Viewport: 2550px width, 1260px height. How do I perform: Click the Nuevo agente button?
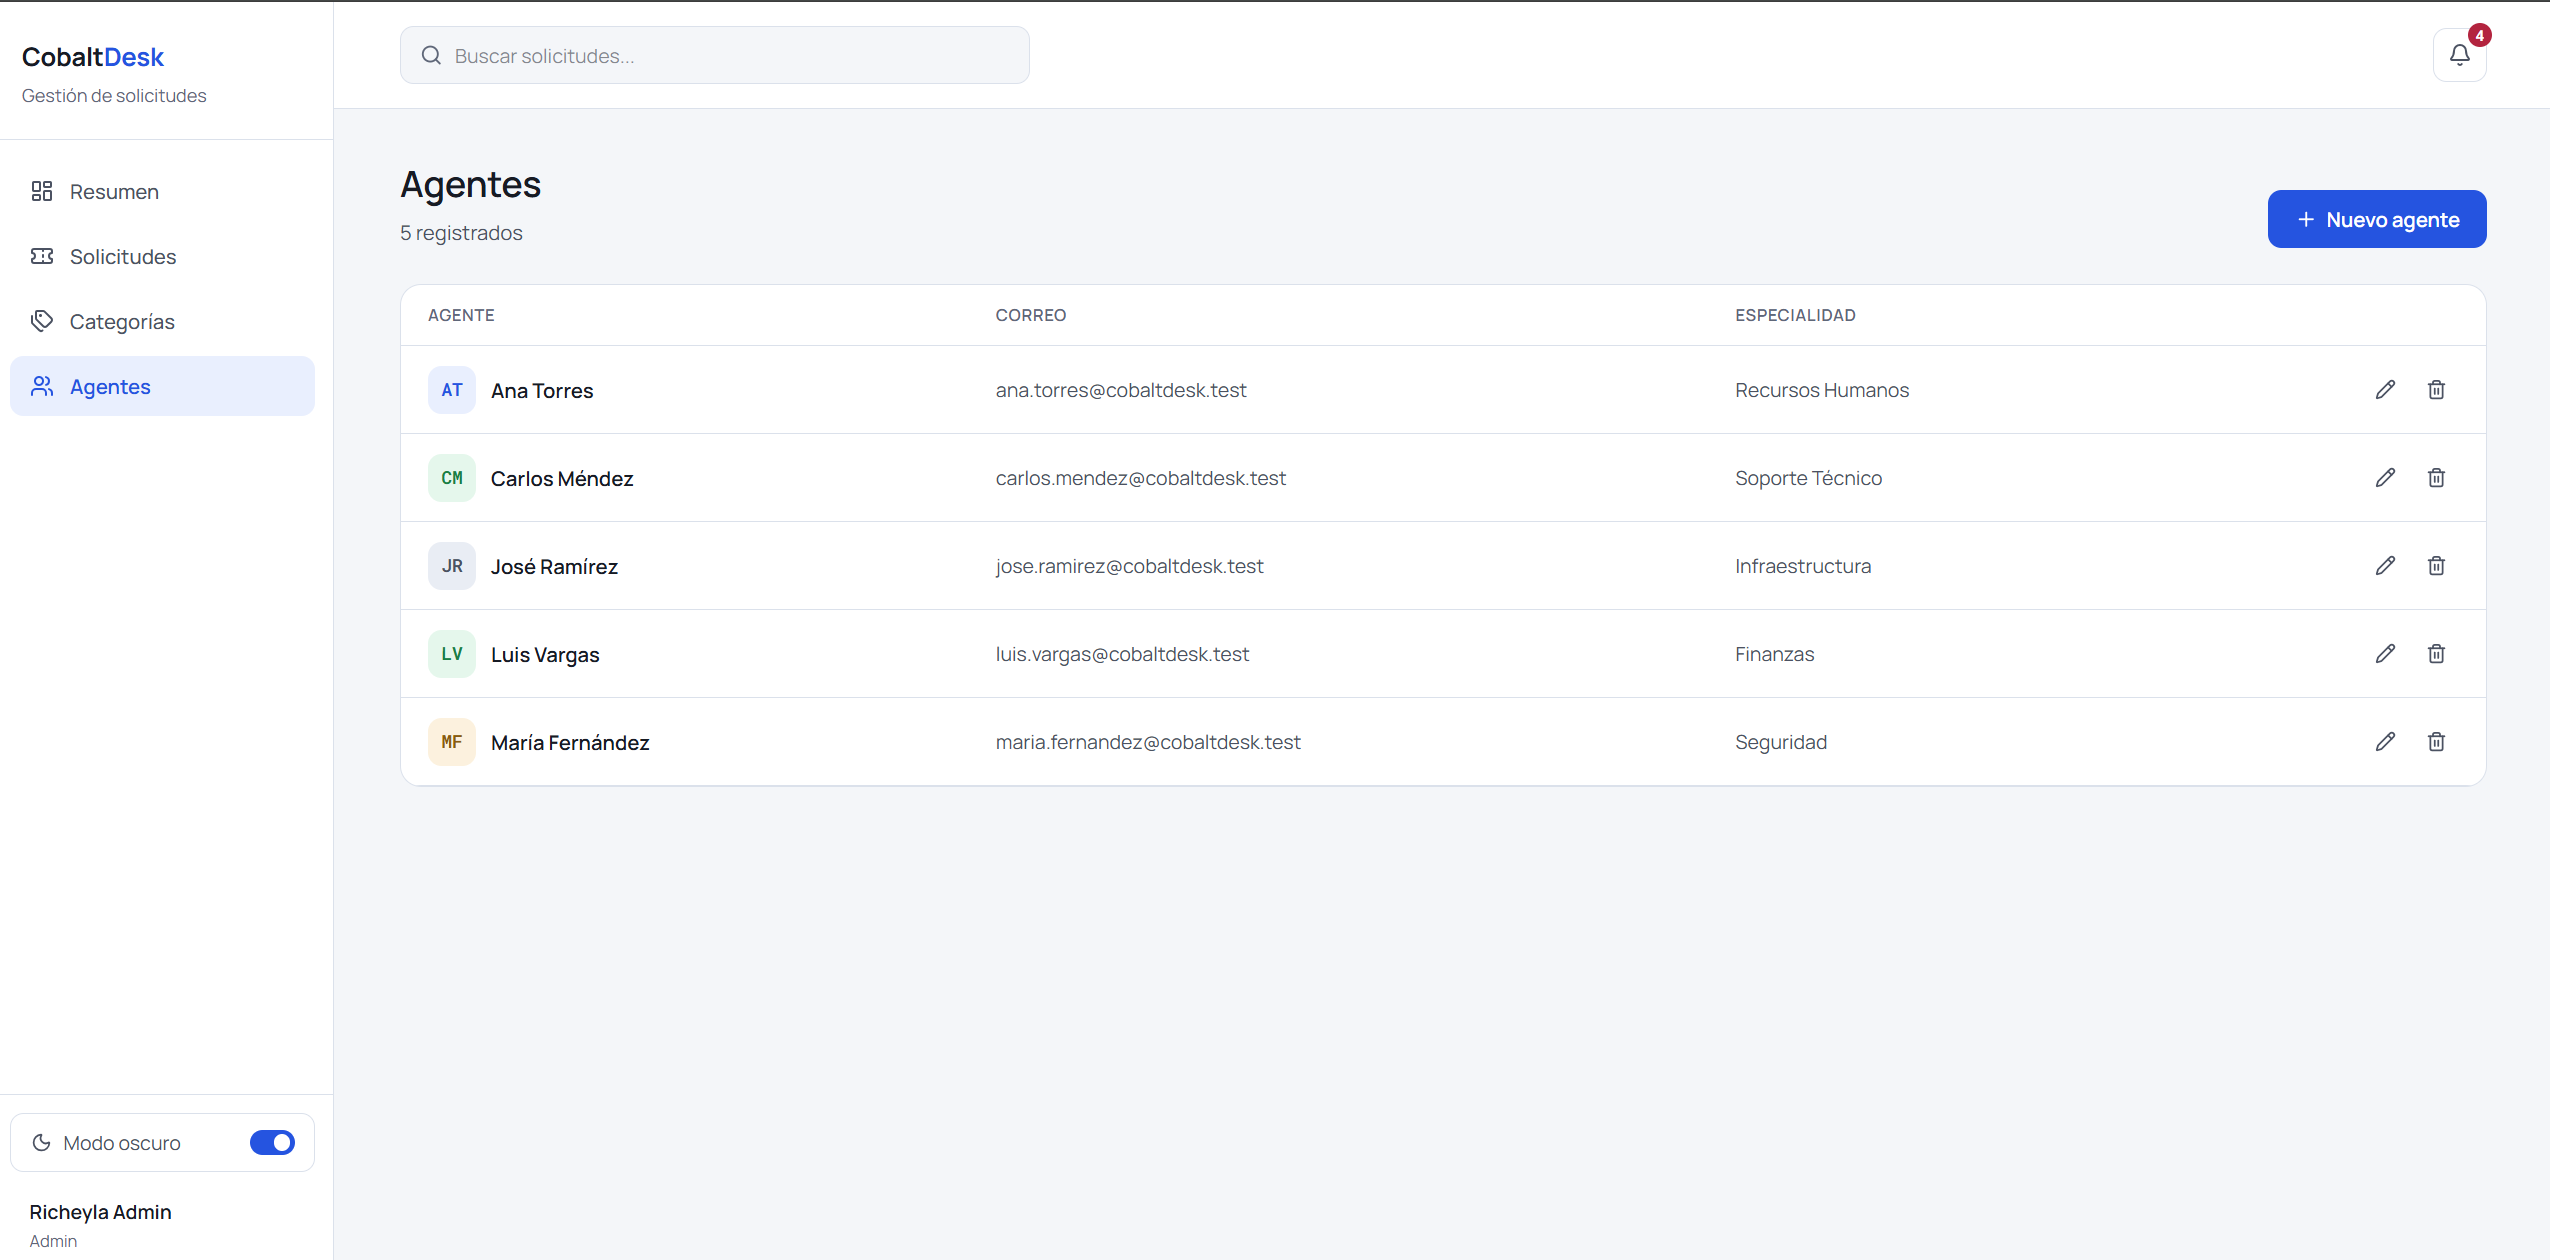[x=2376, y=219]
